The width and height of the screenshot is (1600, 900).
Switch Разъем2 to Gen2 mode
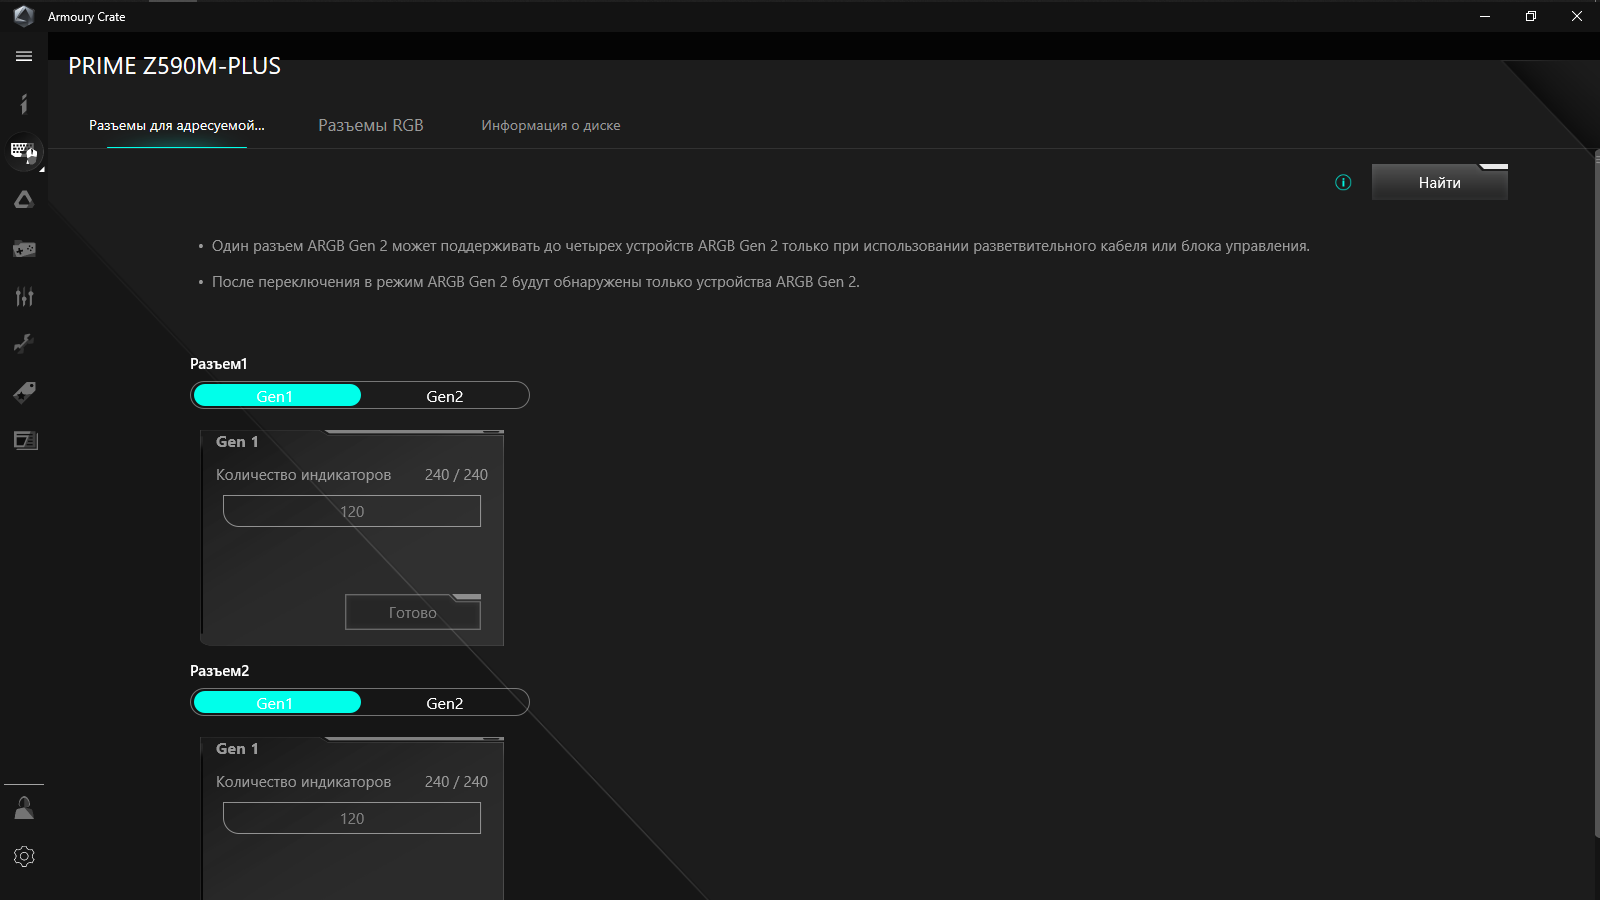445,703
